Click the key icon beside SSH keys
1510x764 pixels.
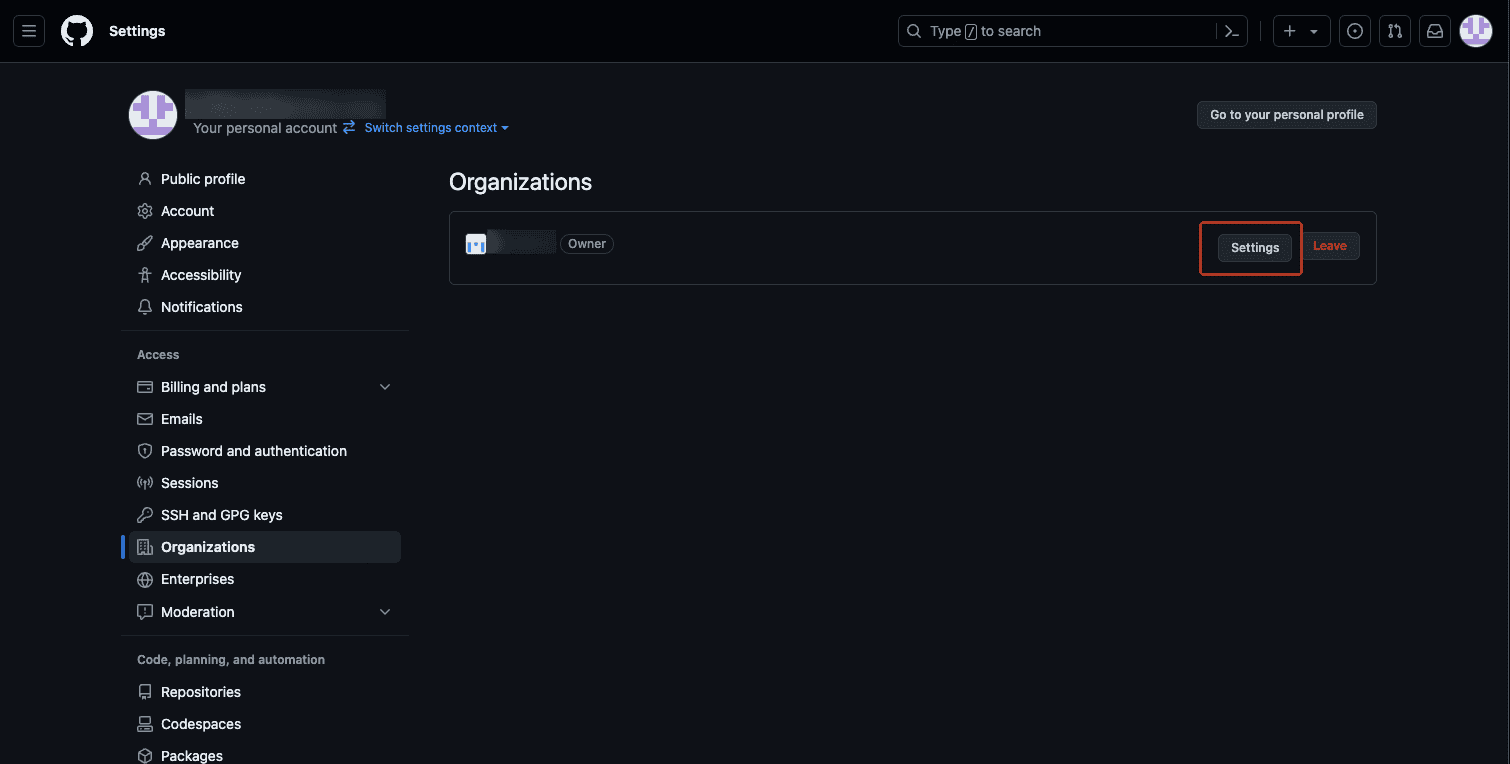click(x=145, y=515)
